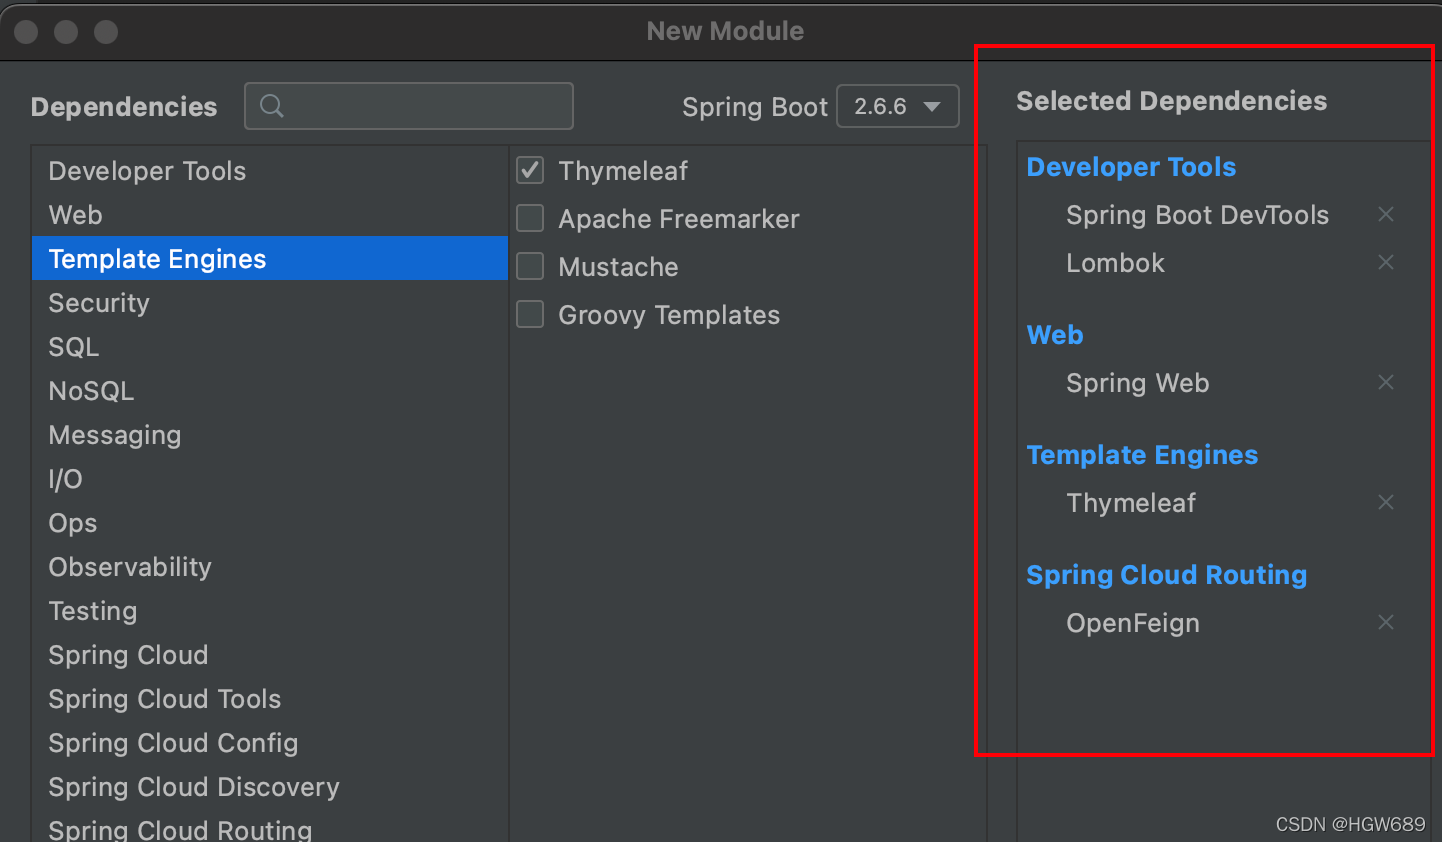The width and height of the screenshot is (1442, 842).
Task: Click Spring Cloud Routing heading in Selected Dependencies
Action: (1166, 575)
